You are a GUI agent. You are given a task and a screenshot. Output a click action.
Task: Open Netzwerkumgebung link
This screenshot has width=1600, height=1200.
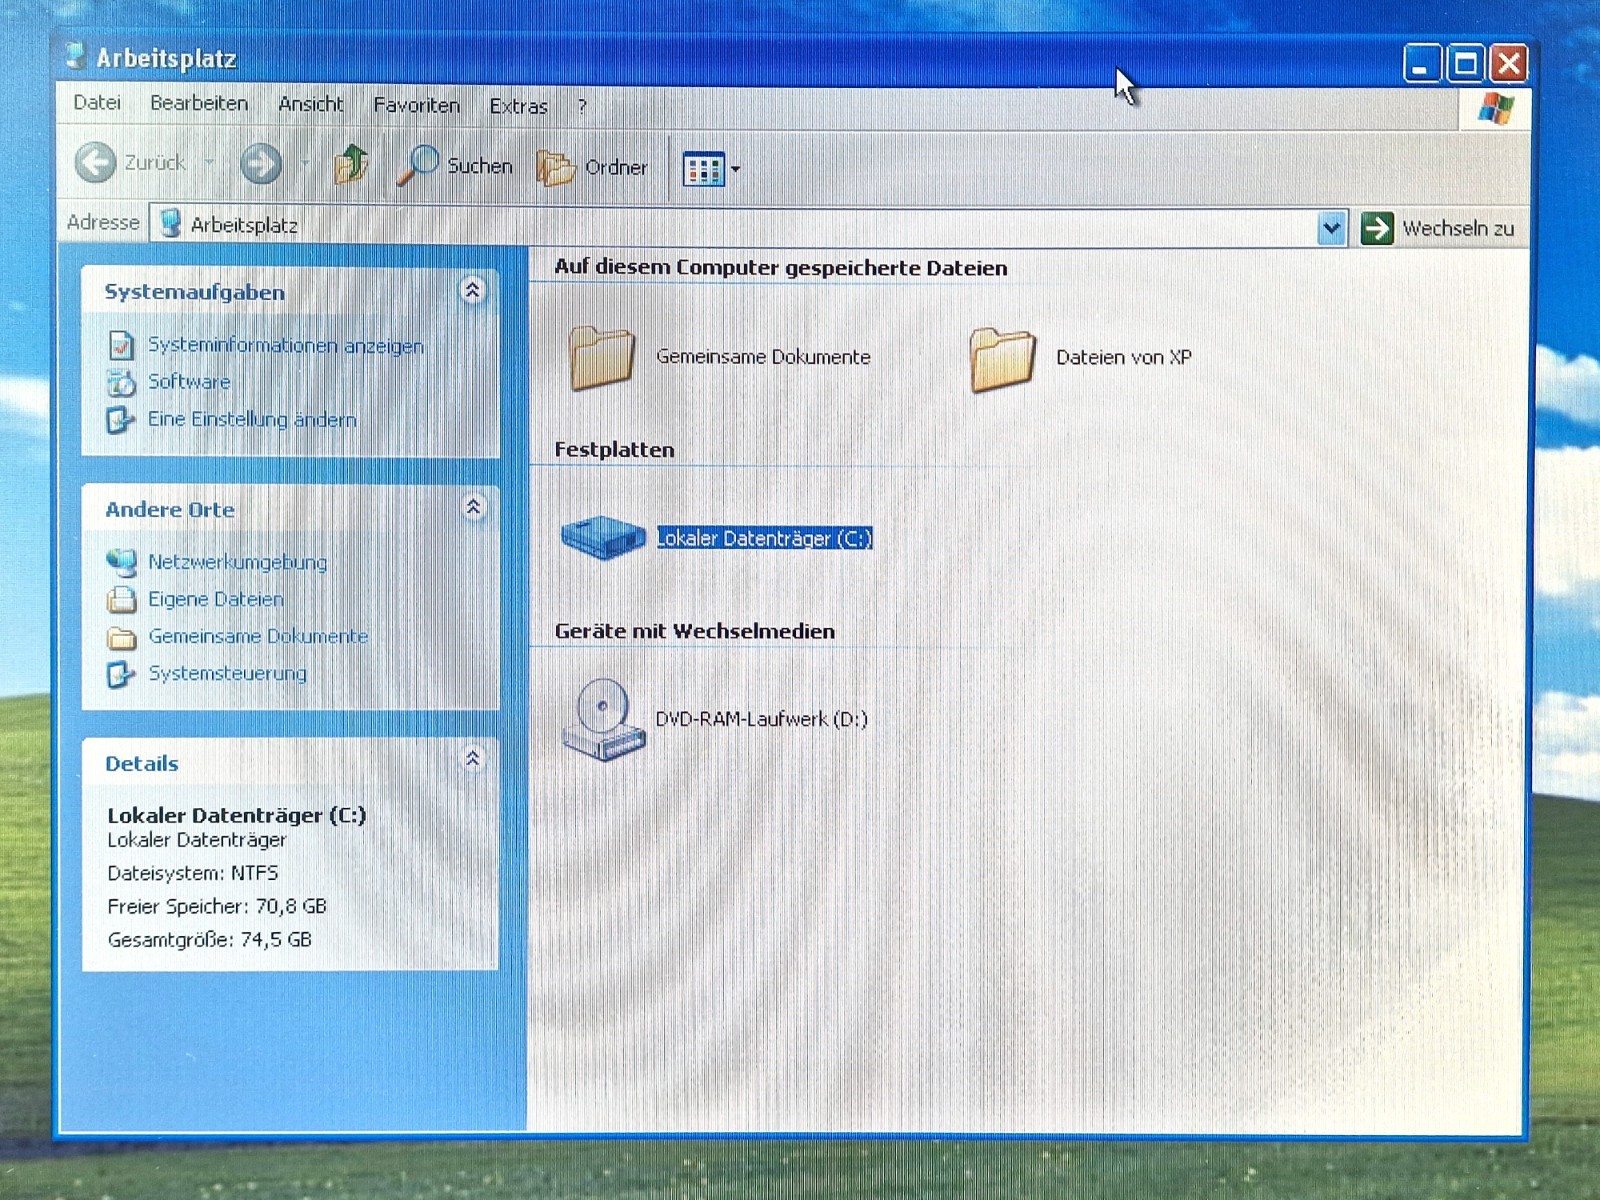point(238,562)
